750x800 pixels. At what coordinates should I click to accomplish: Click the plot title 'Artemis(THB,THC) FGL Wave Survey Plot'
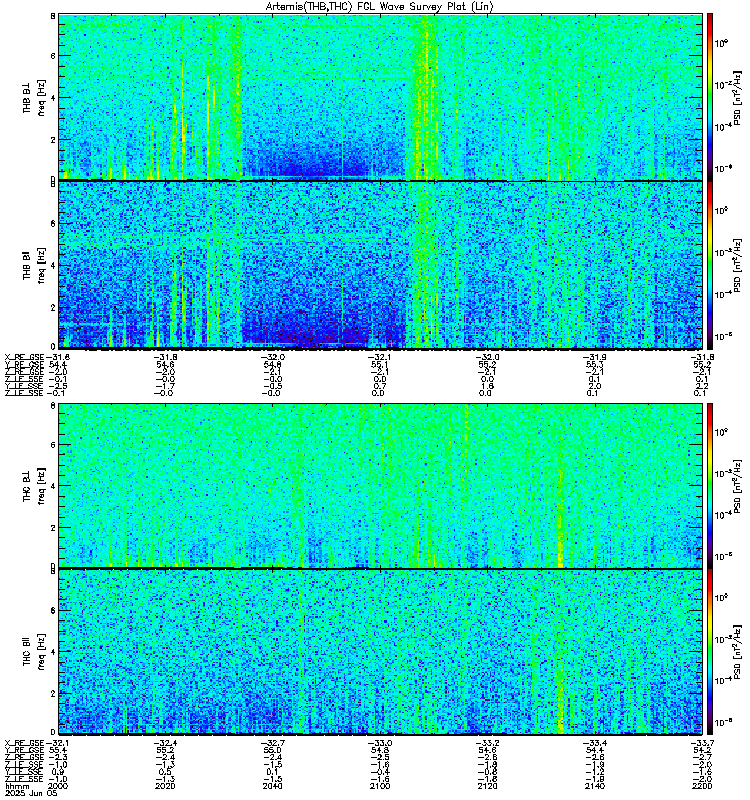379,6
